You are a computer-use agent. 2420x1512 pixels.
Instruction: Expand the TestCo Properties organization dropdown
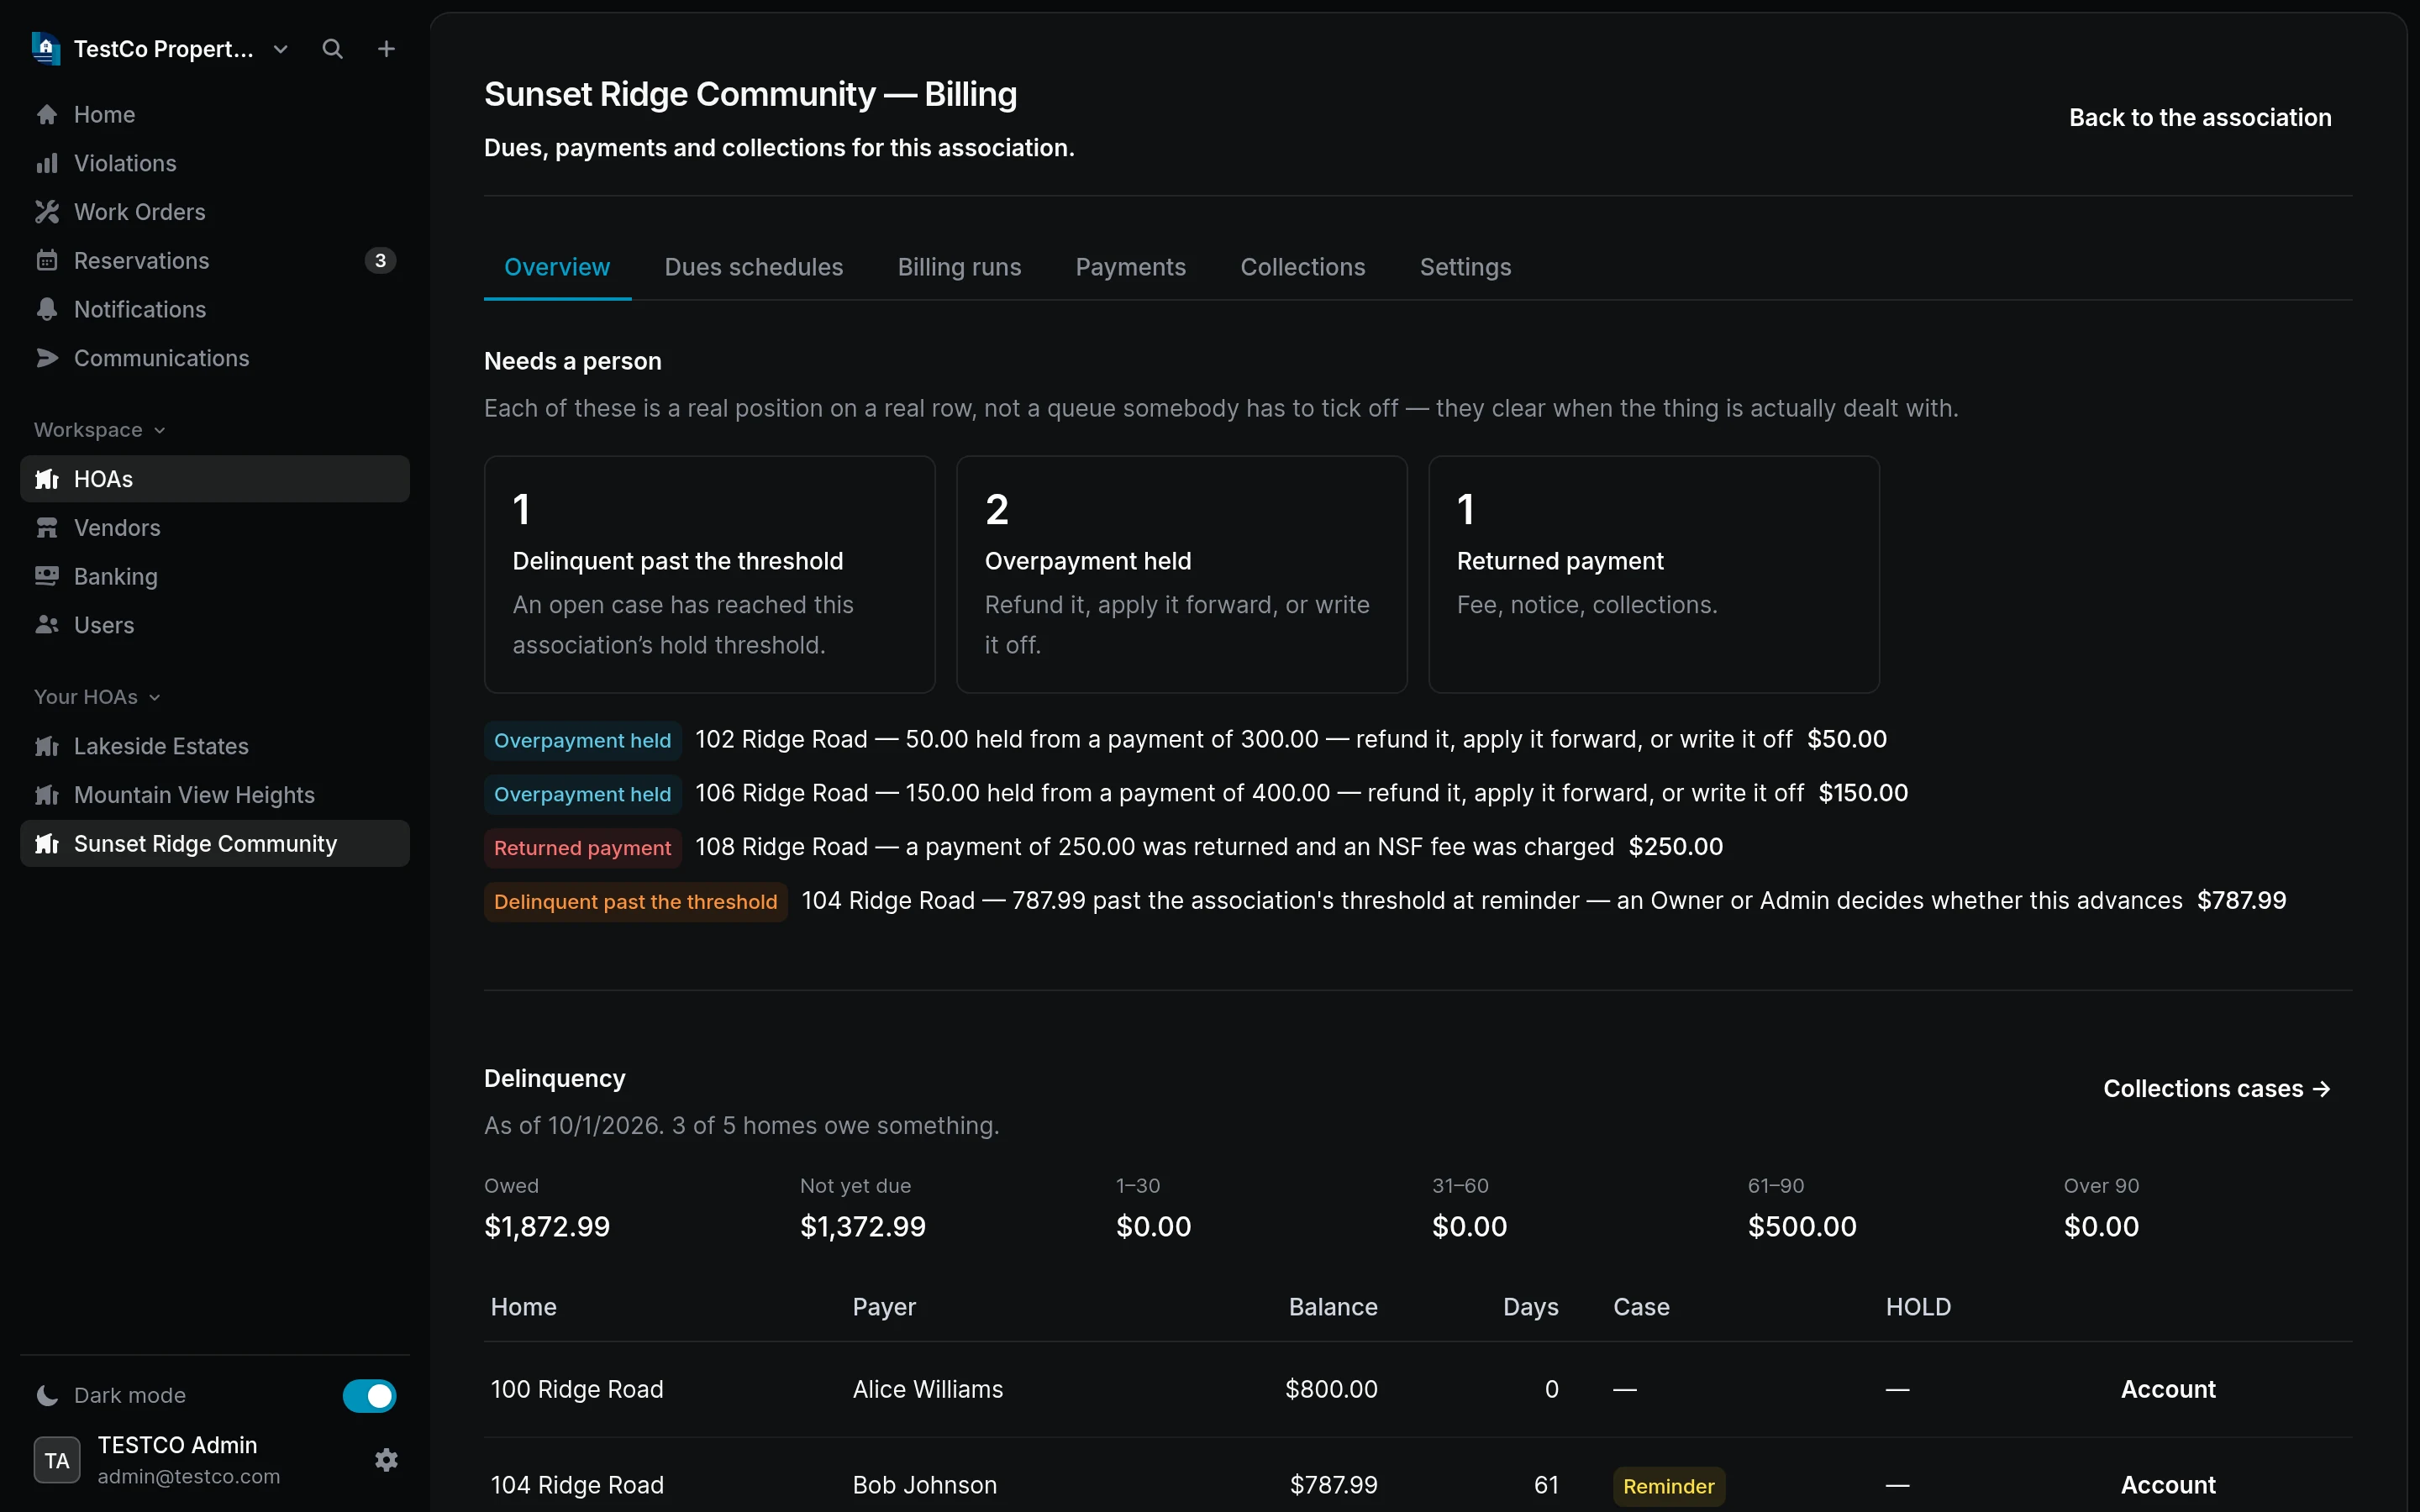point(281,49)
